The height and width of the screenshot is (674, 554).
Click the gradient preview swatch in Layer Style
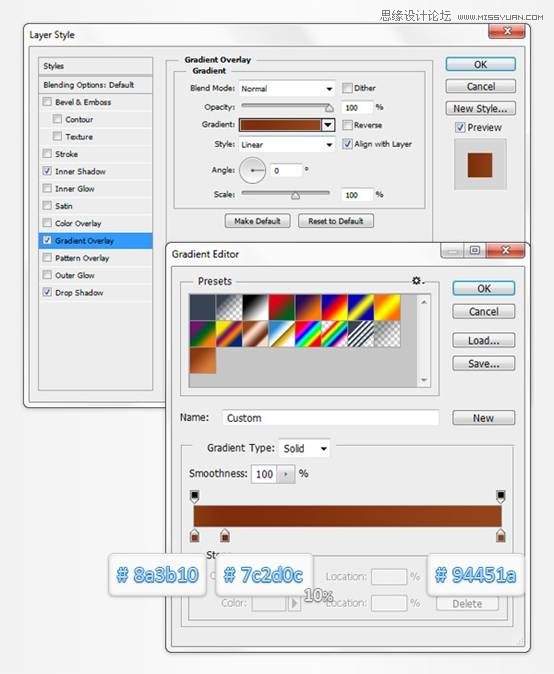point(280,125)
